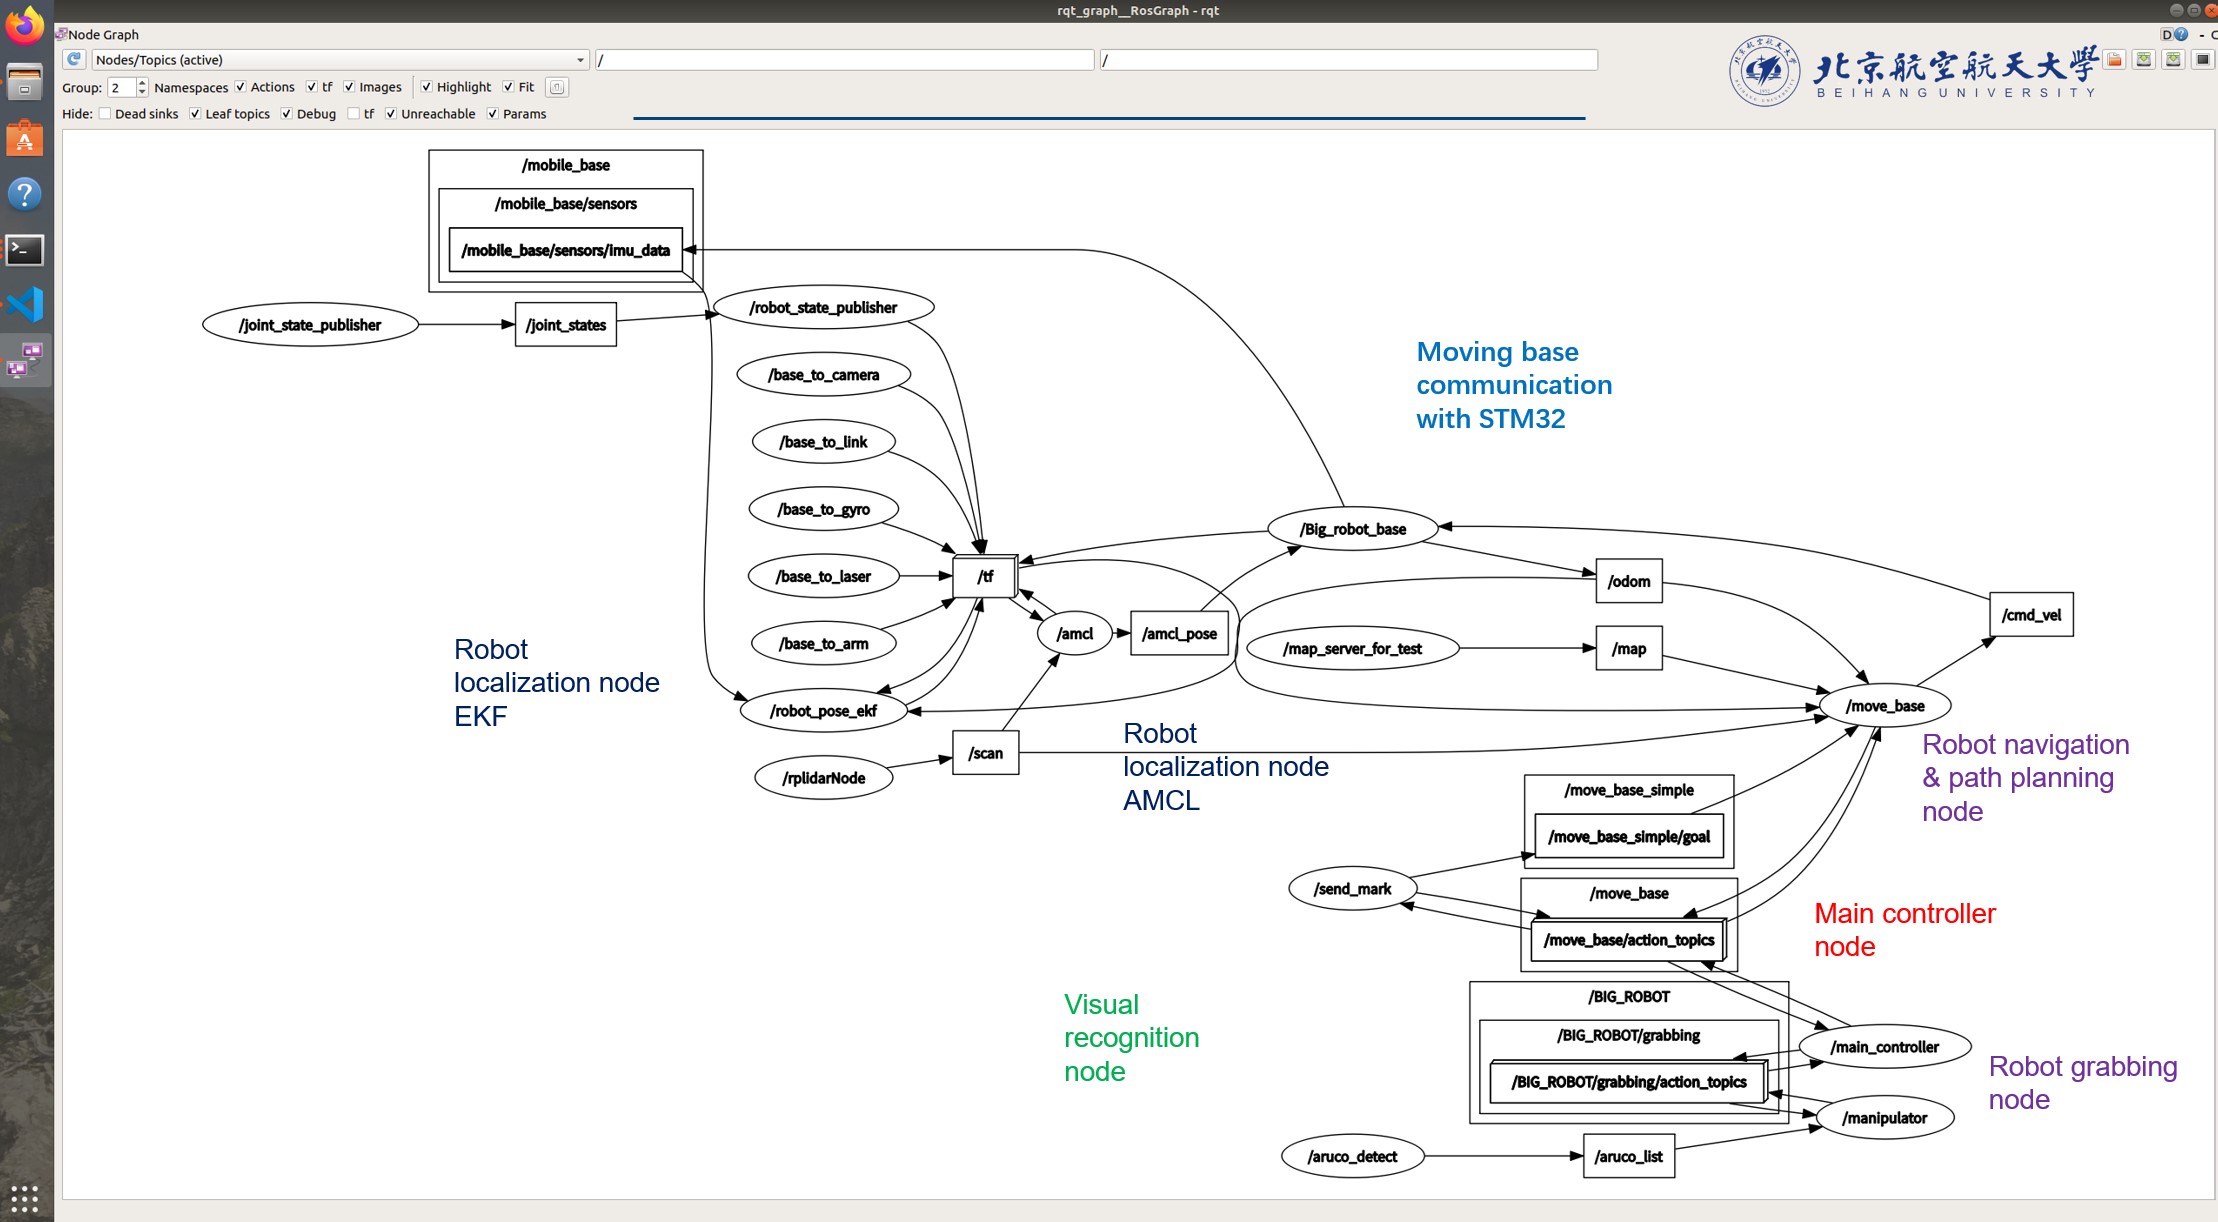The image size is (2218, 1222).
Task: Toggle the Leaf topics checkbox
Action: 195,114
